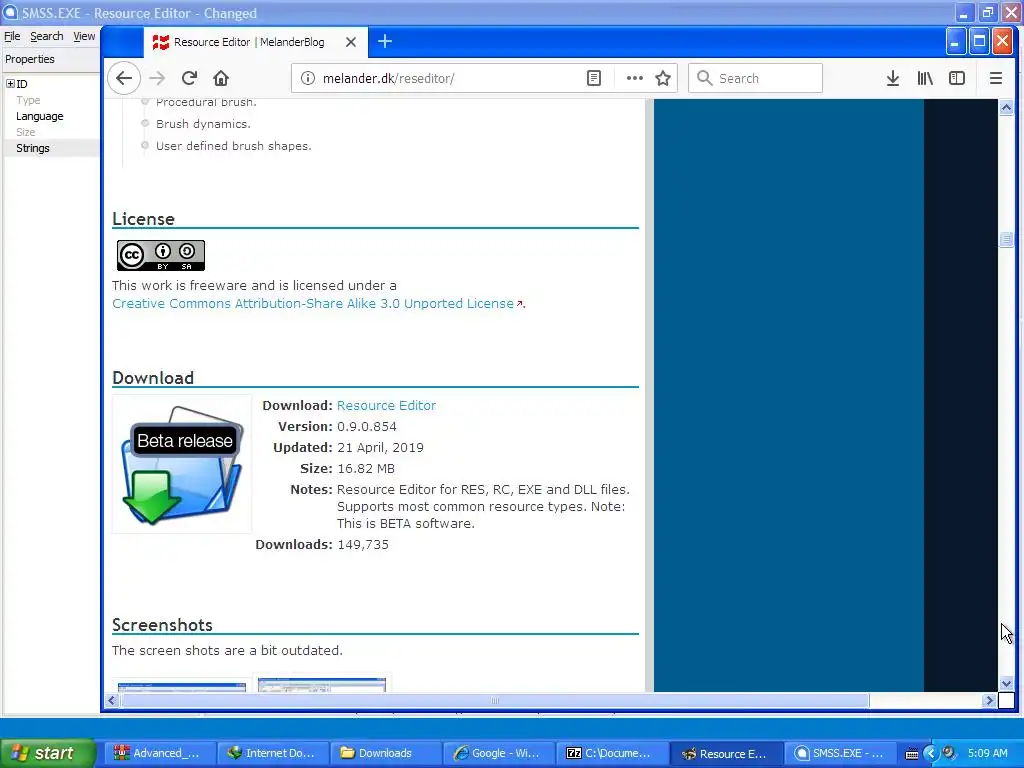Switch to Internet Do... taskbar window
The image size is (1024, 768).
(272, 753)
